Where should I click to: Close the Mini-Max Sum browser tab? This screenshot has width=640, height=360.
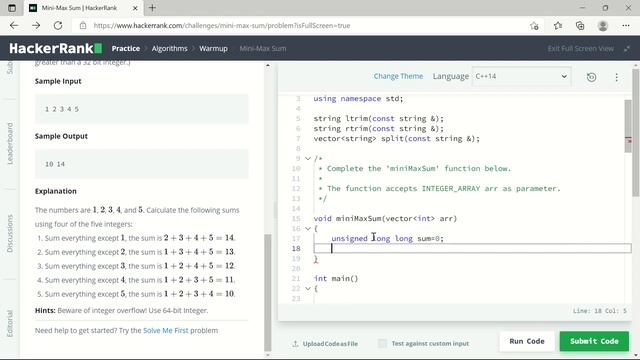[x=135, y=8]
